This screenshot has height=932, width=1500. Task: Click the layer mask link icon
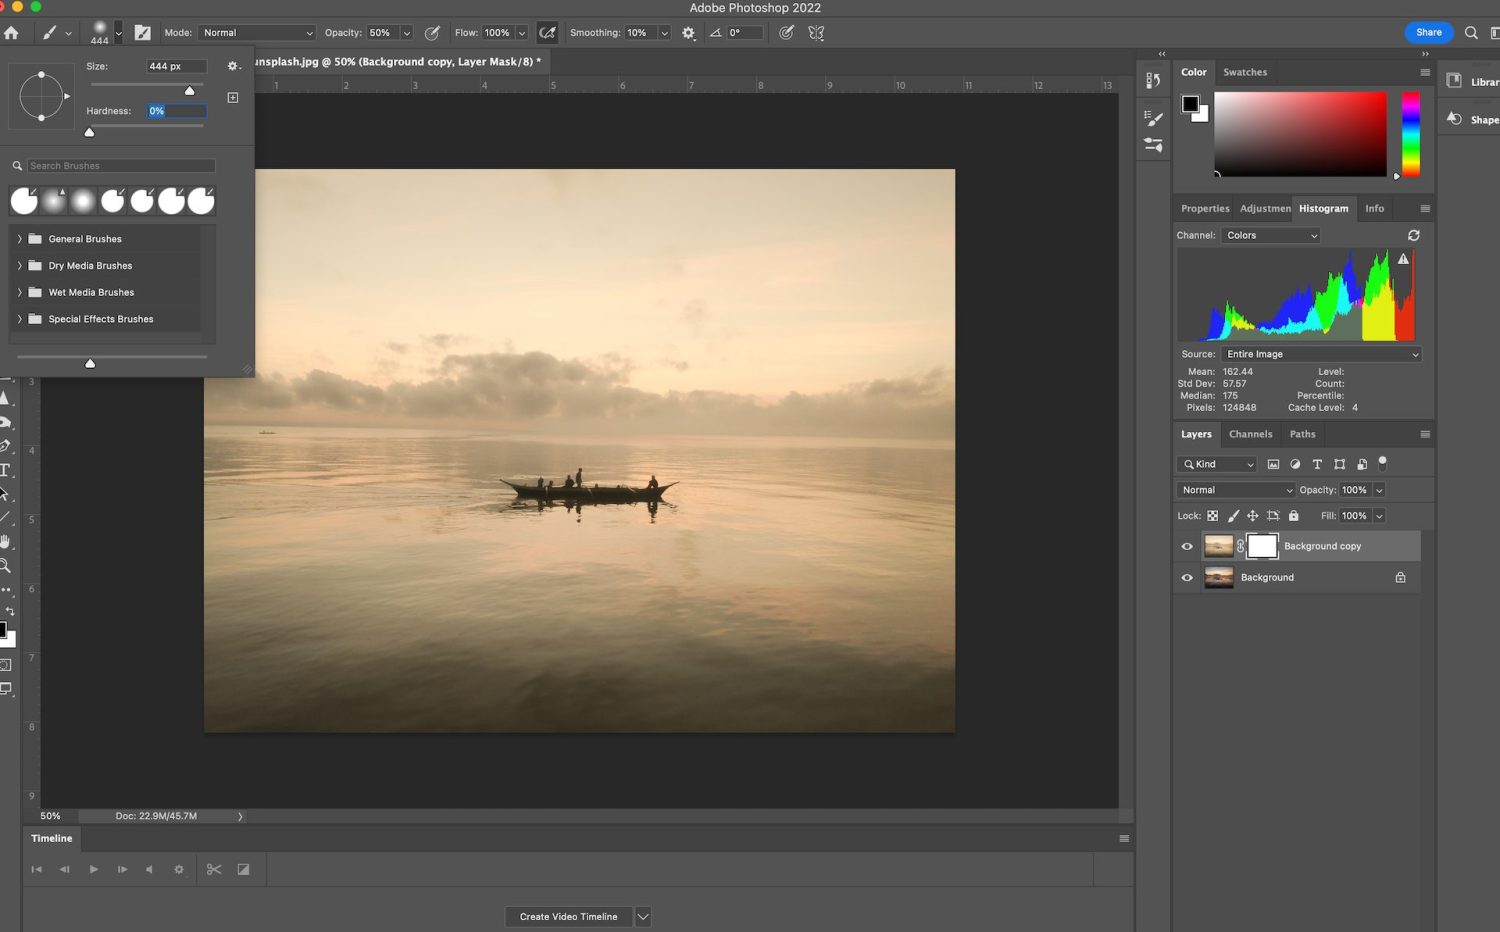[x=1240, y=546]
